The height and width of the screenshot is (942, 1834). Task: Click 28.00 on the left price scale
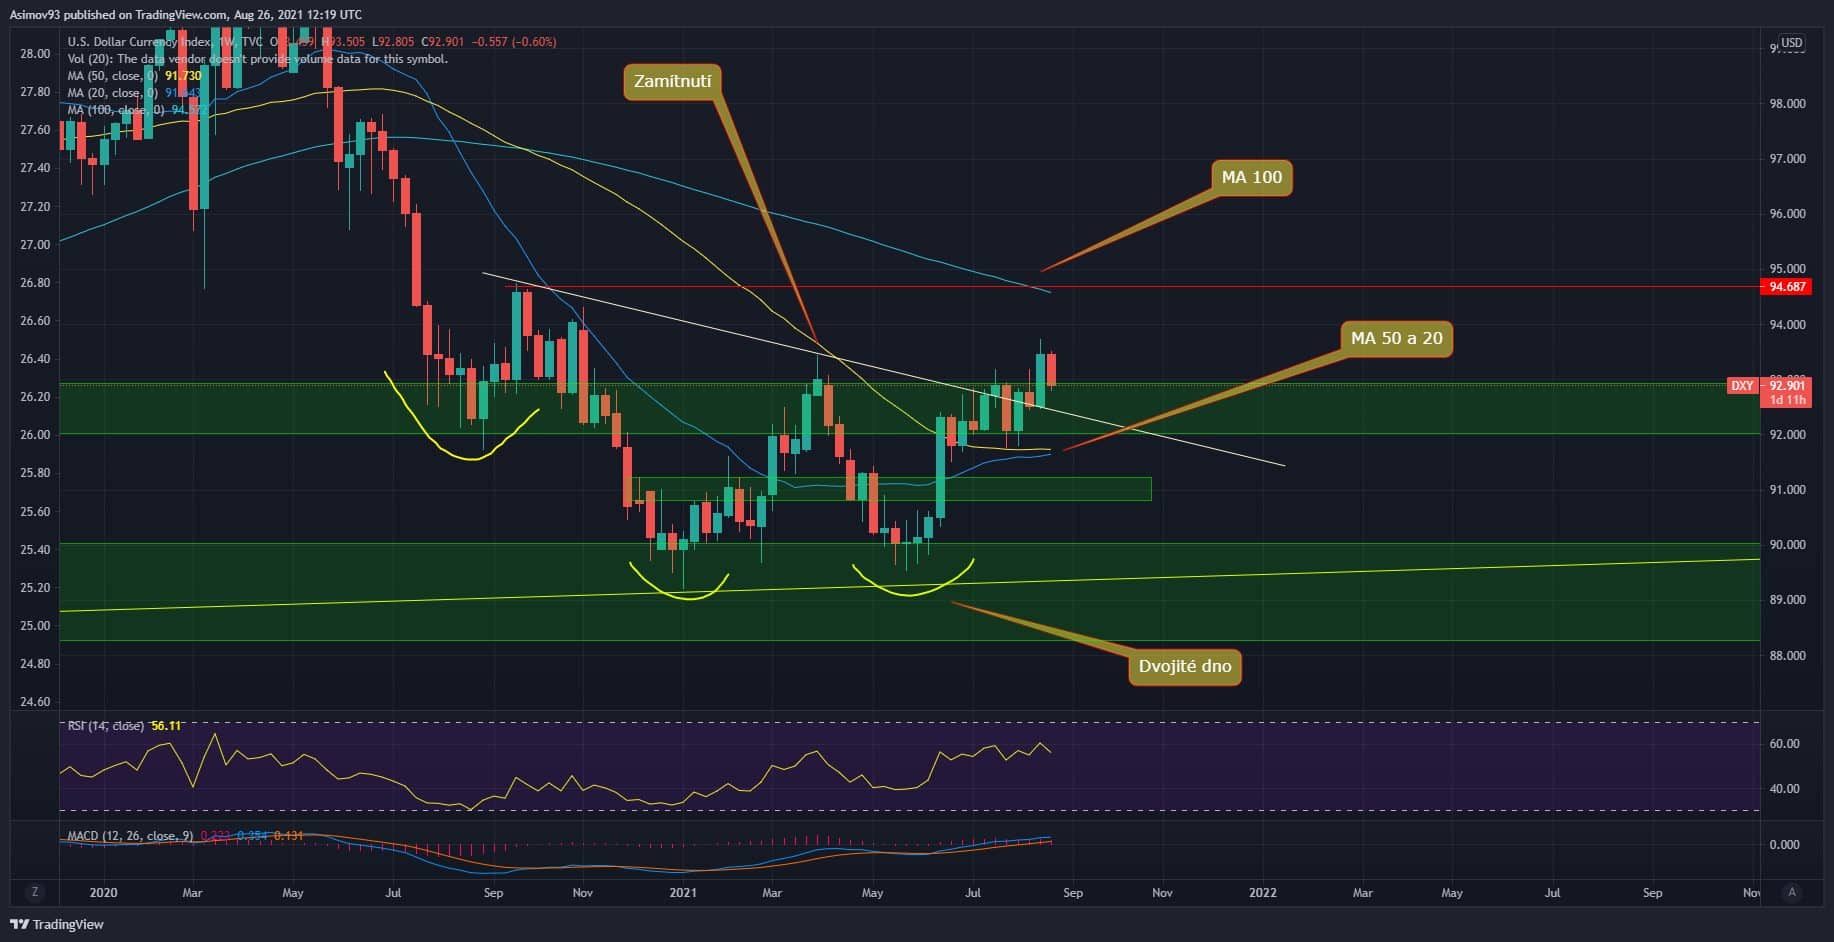pyautogui.click(x=35, y=54)
